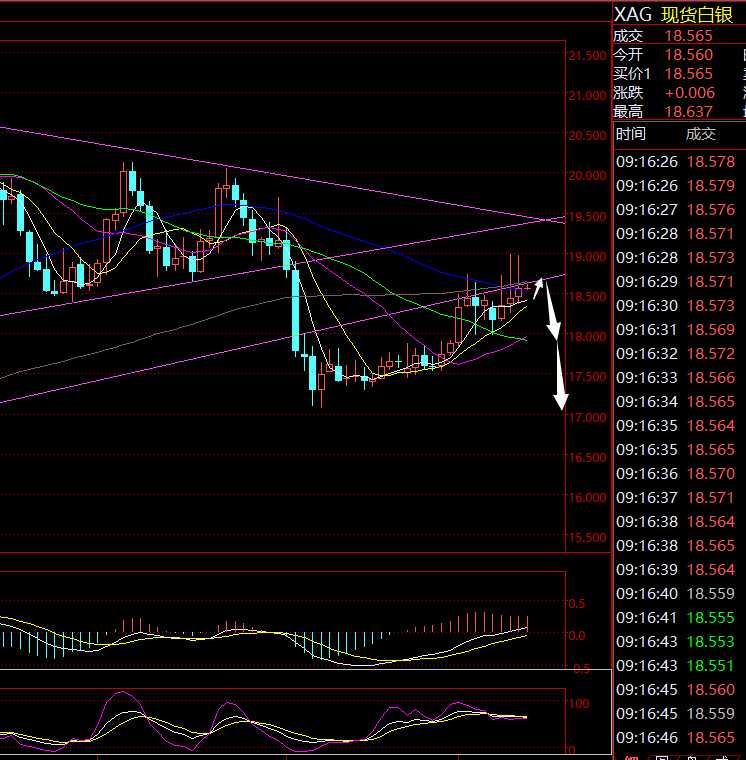This screenshot has height=760, width=746.
Task: Select the 09:16:27 tick priced 18.576
Action: [676, 209]
